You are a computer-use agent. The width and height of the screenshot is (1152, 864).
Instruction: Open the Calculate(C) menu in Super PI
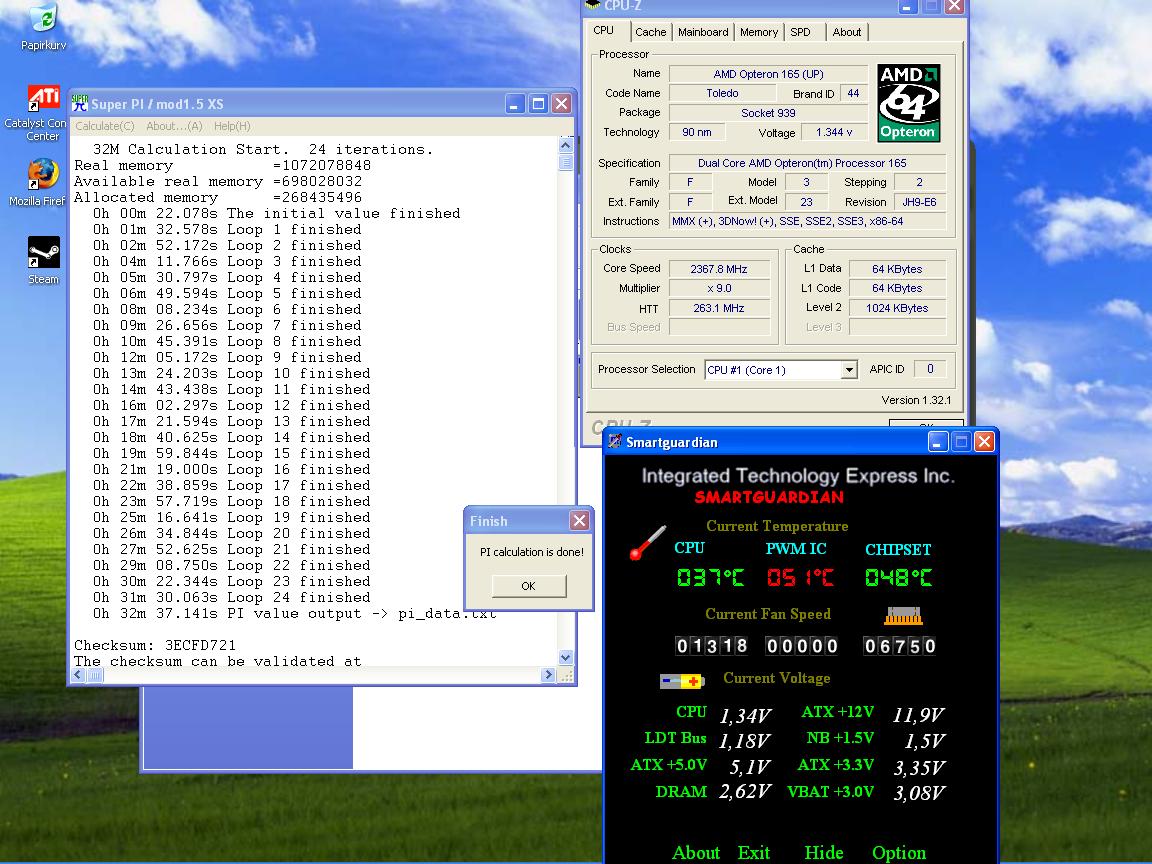tap(105, 126)
